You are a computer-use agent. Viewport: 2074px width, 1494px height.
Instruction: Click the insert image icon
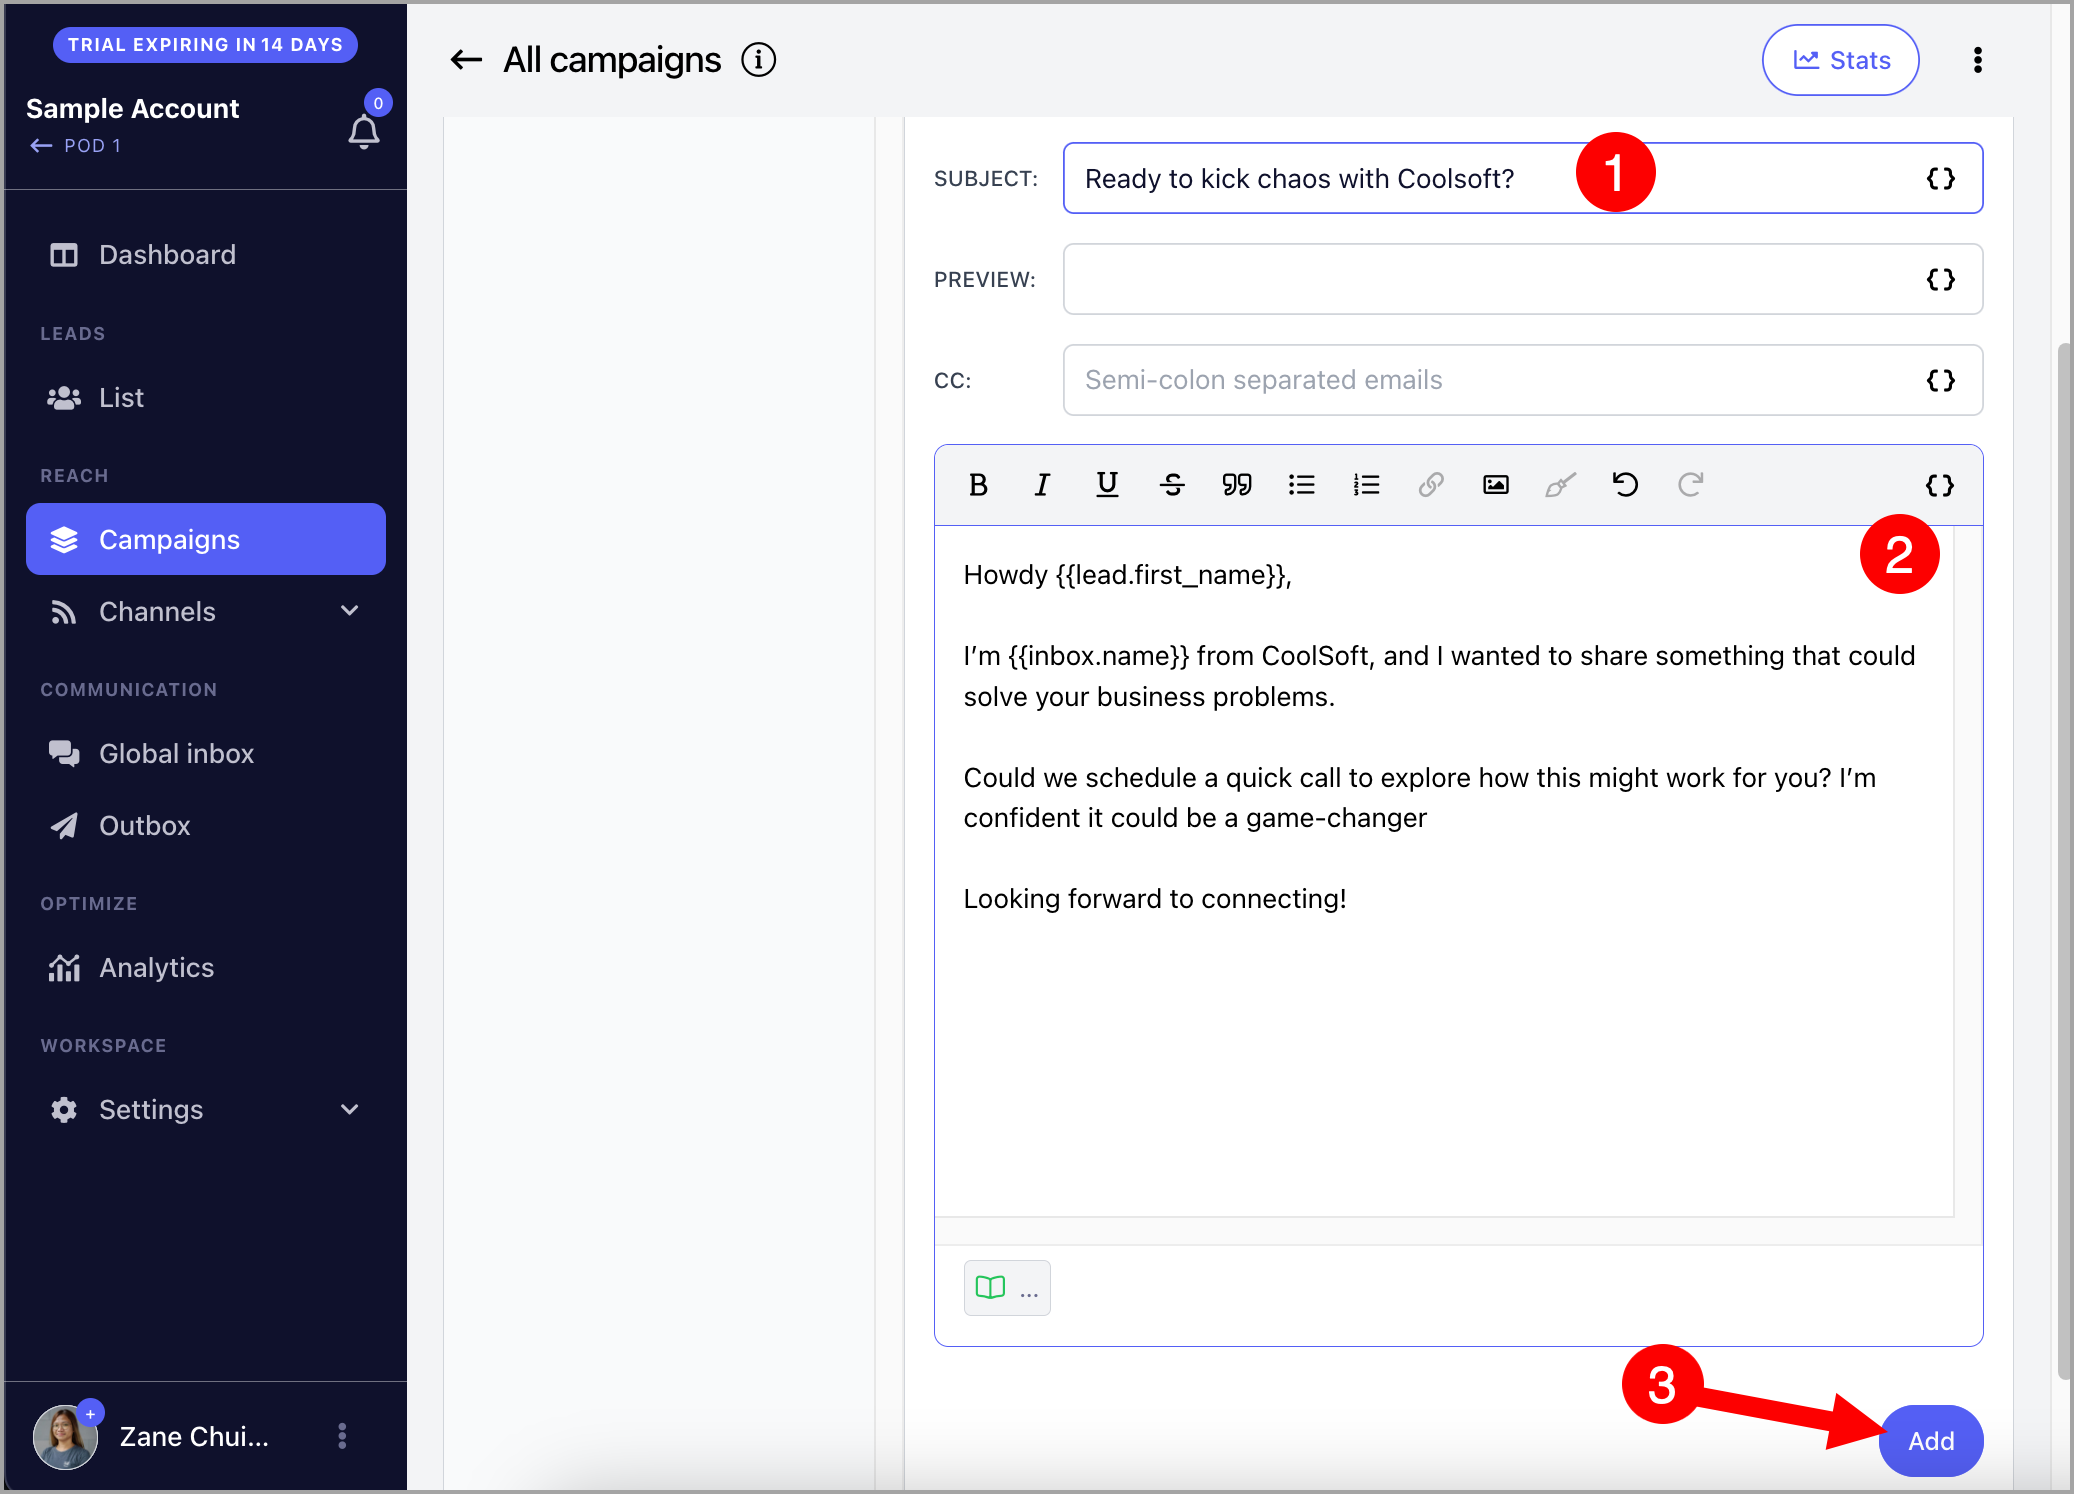pyautogui.click(x=1496, y=485)
